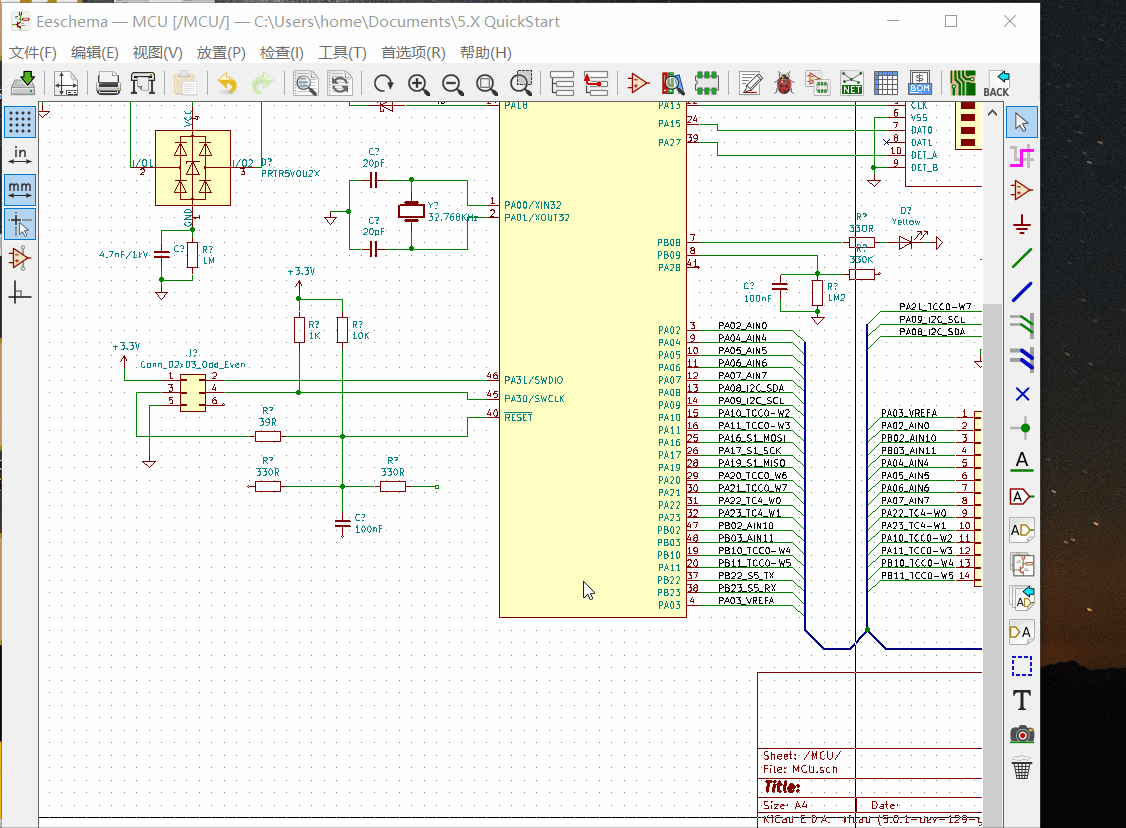Activate zoom to selection tool

click(521, 83)
